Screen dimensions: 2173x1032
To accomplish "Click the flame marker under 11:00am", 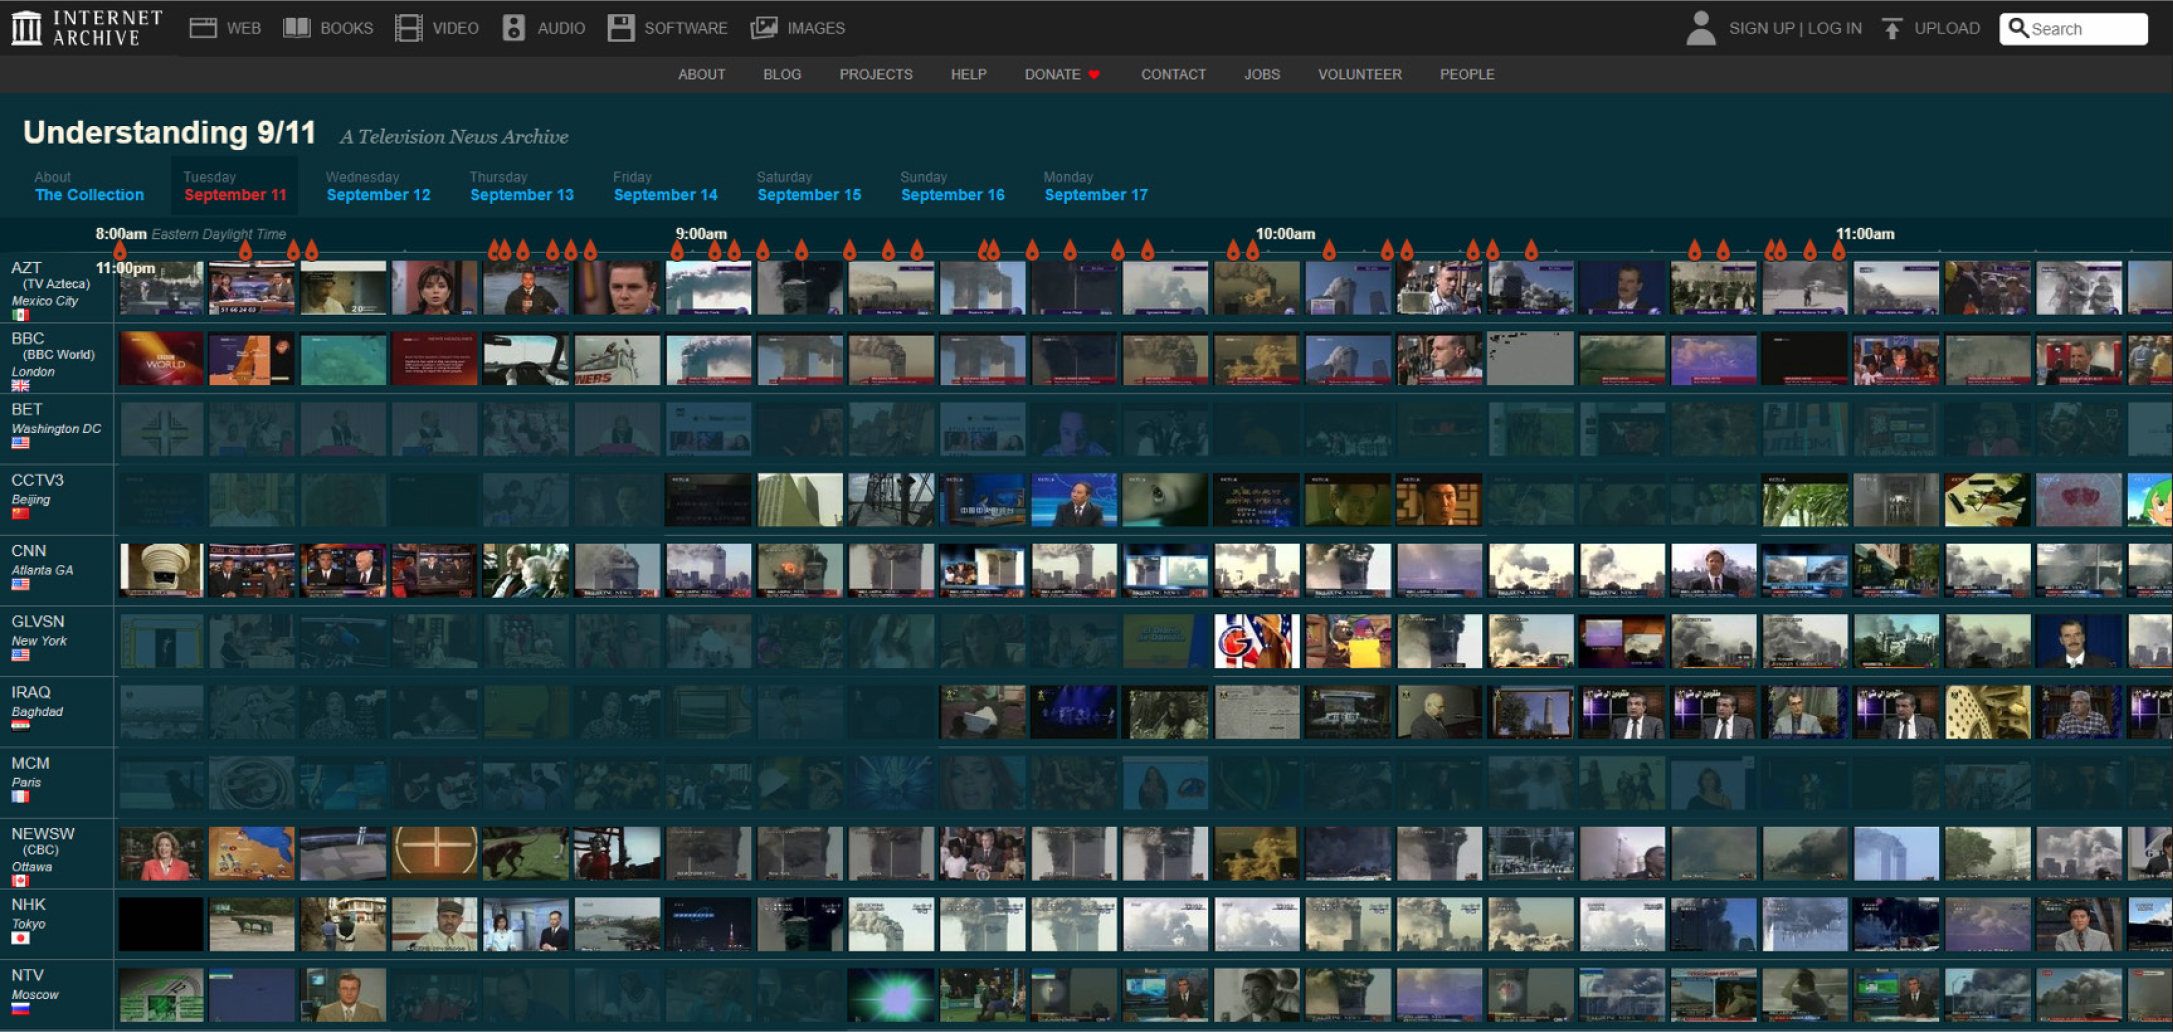I will point(1838,250).
